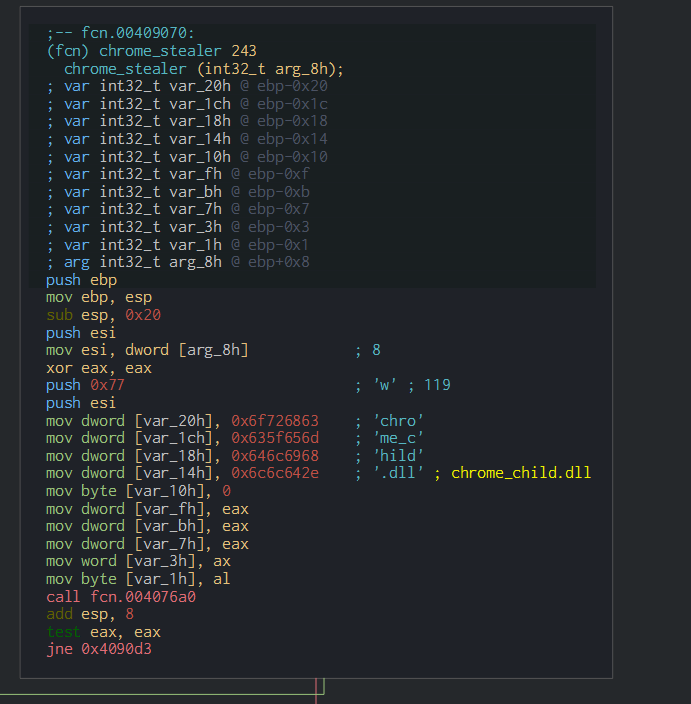Viewport: 691px width, 704px height.
Task: Select the var_7h declaration line
Action: coord(178,209)
